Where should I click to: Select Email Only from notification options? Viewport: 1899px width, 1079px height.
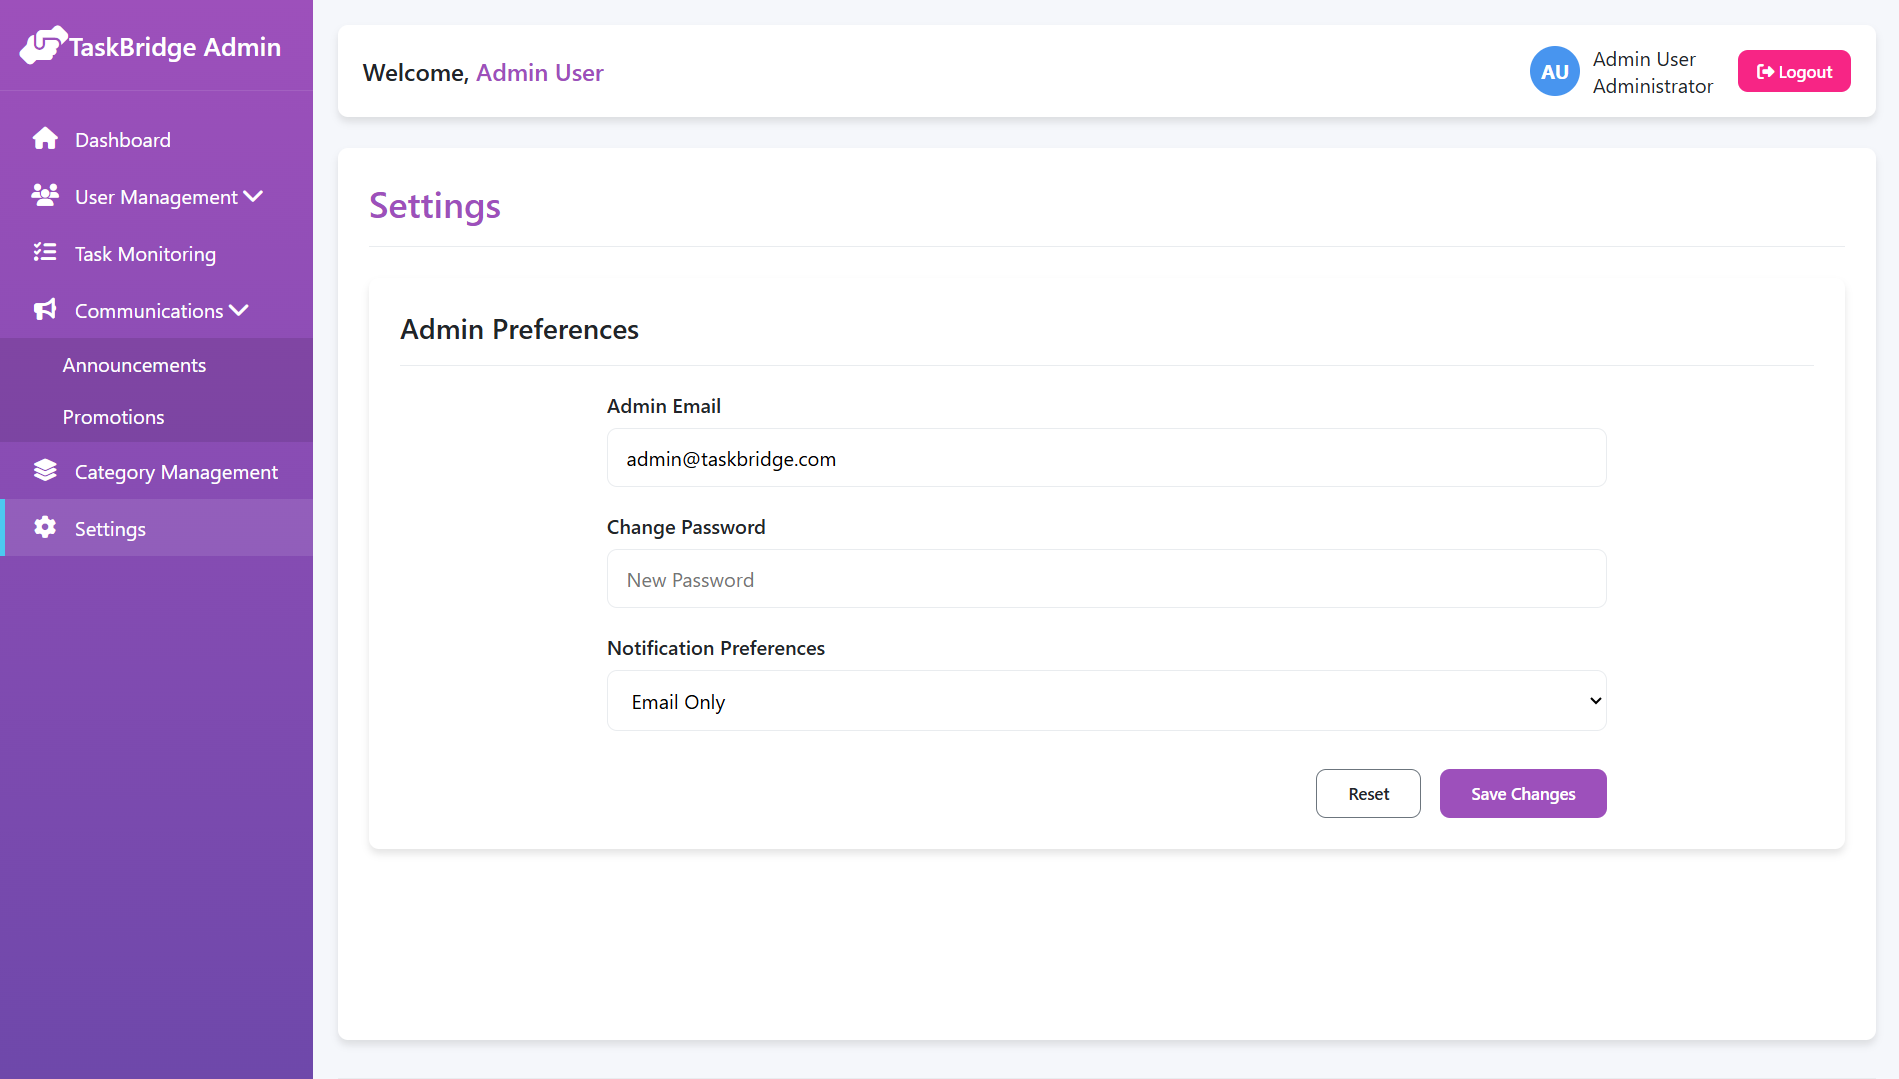coord(1105,701)
